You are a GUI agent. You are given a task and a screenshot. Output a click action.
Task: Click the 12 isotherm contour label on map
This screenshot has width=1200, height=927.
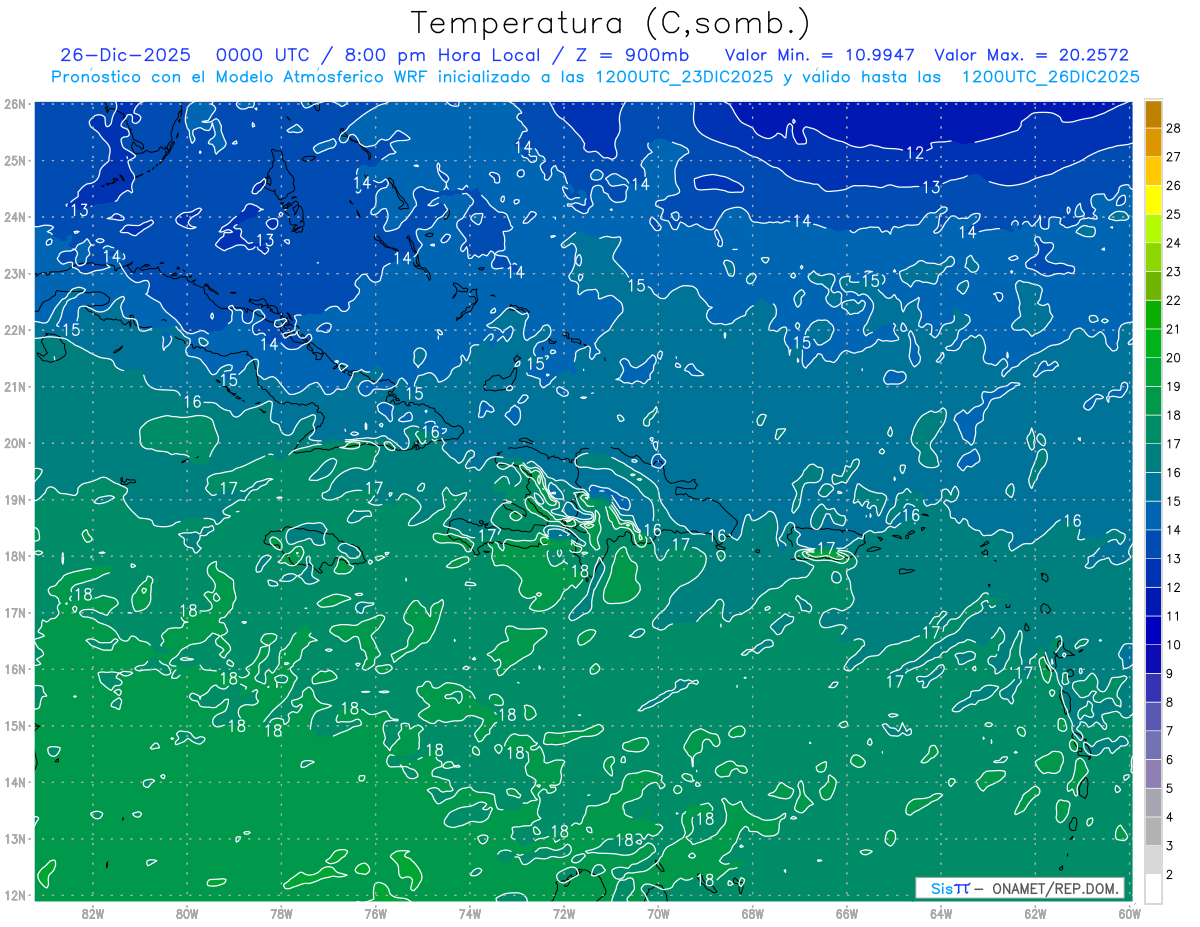915,153
